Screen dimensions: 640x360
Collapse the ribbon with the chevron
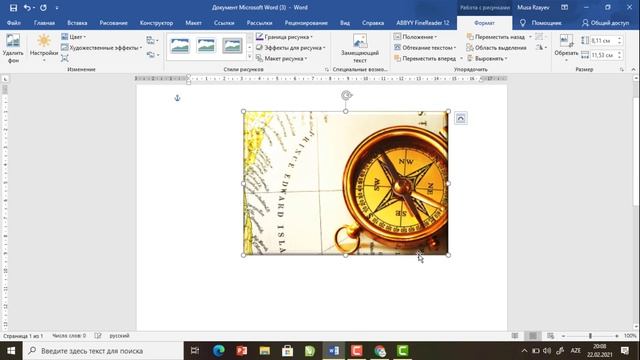point(633,70)
